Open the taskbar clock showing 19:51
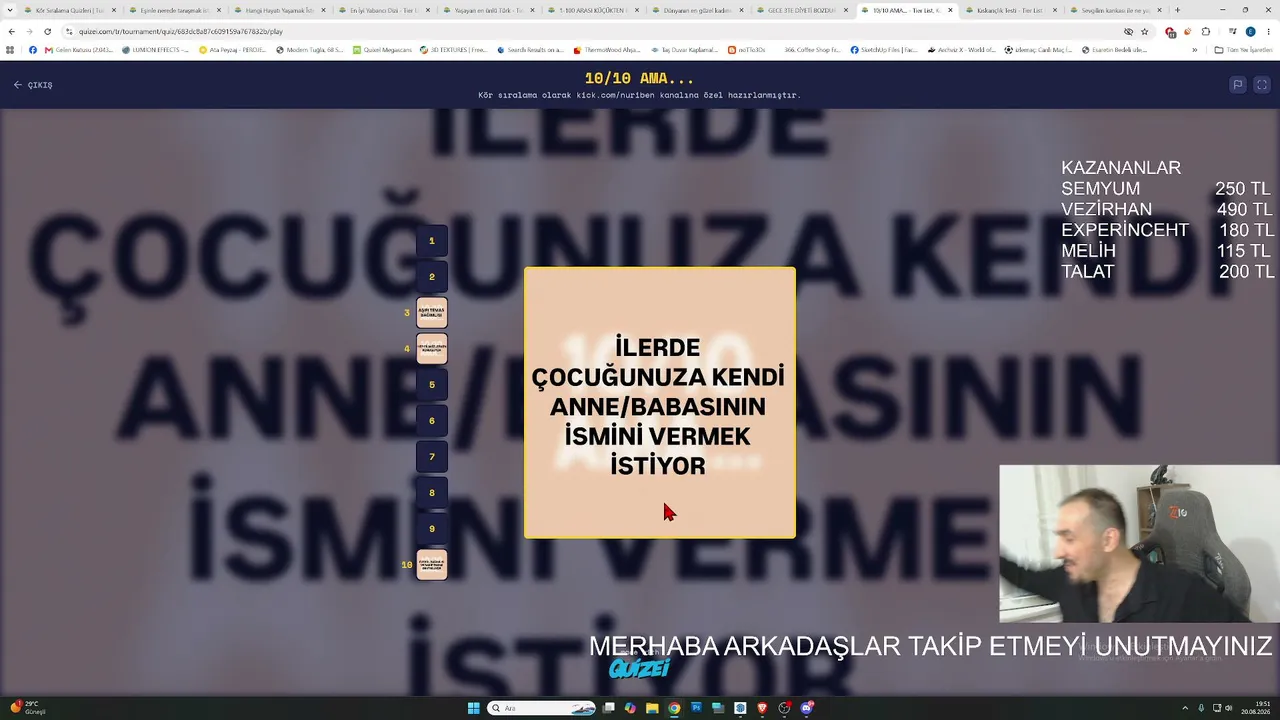 pyautogui.click(x=1255, y=708)
